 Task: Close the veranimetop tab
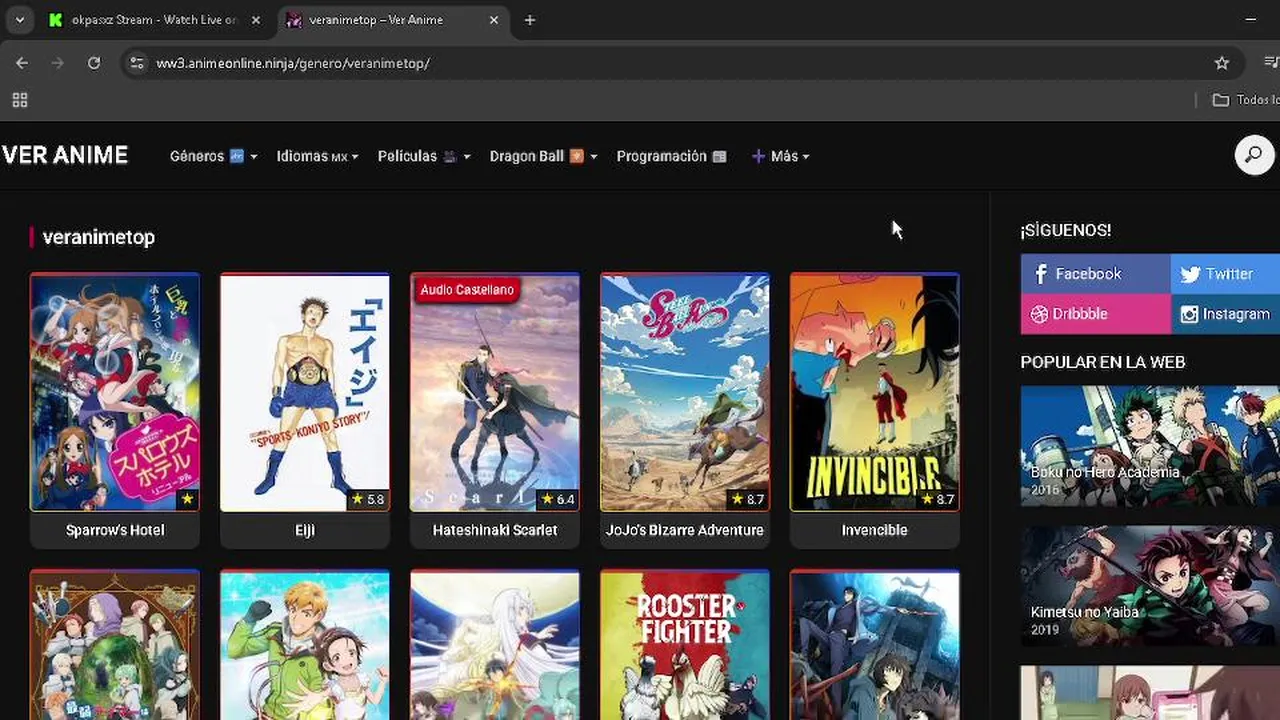[493, 20]
